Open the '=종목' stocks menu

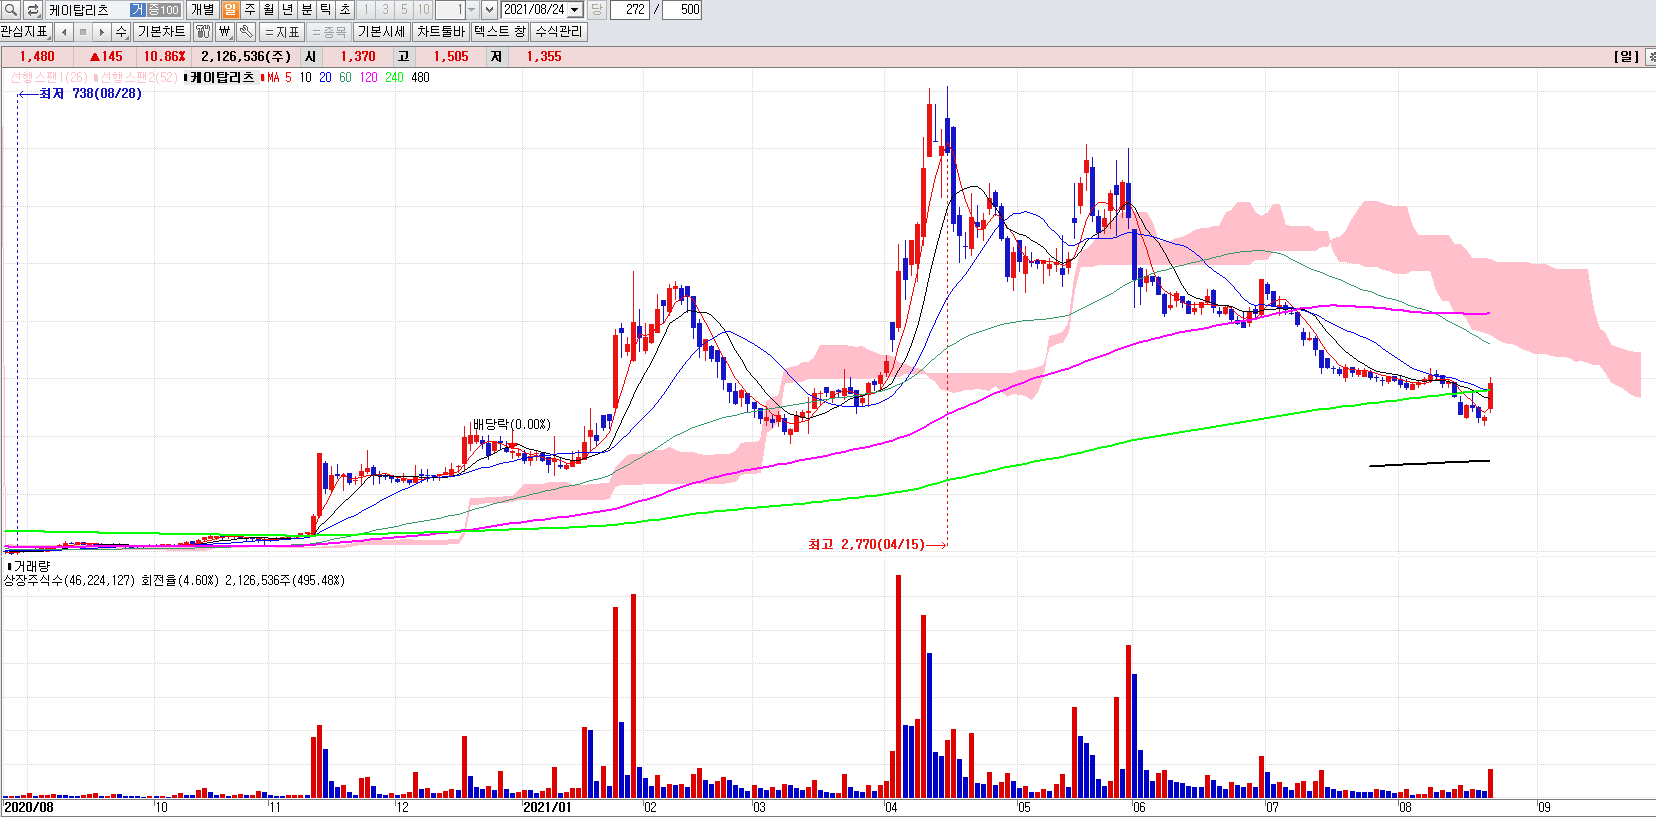[x=328, y=32]
